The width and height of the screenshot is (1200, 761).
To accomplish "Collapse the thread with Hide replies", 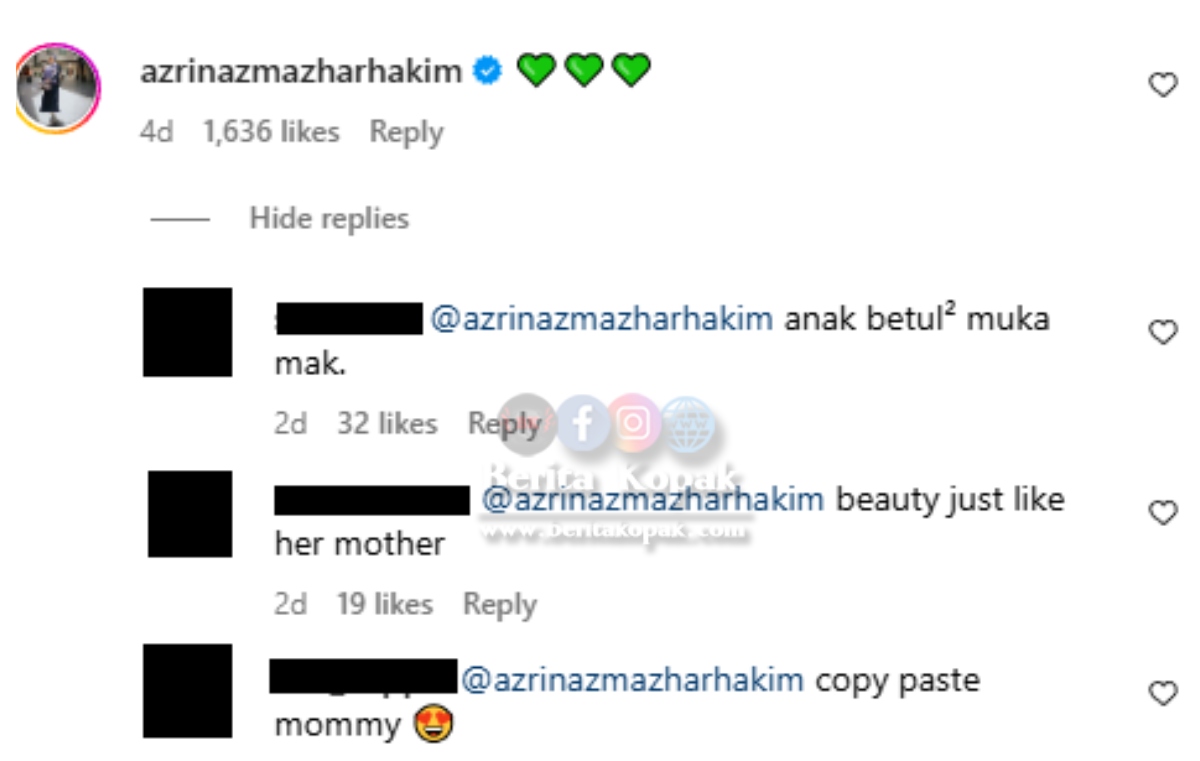I will 329,218.
